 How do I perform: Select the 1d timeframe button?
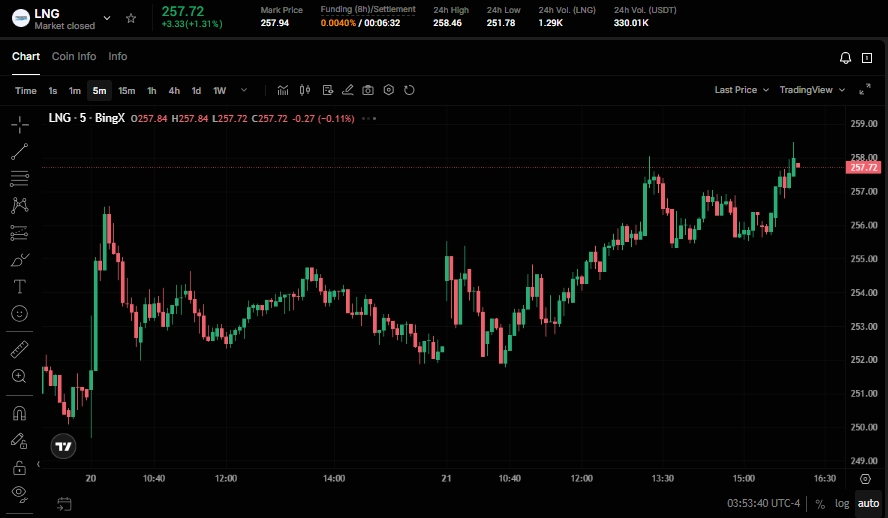click(196, 90)
